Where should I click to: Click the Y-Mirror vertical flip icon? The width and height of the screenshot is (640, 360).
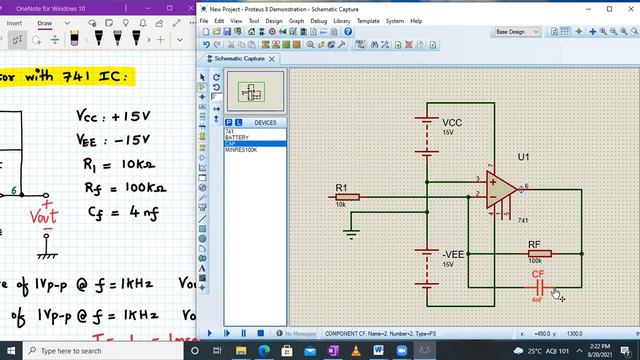[216, 119]
